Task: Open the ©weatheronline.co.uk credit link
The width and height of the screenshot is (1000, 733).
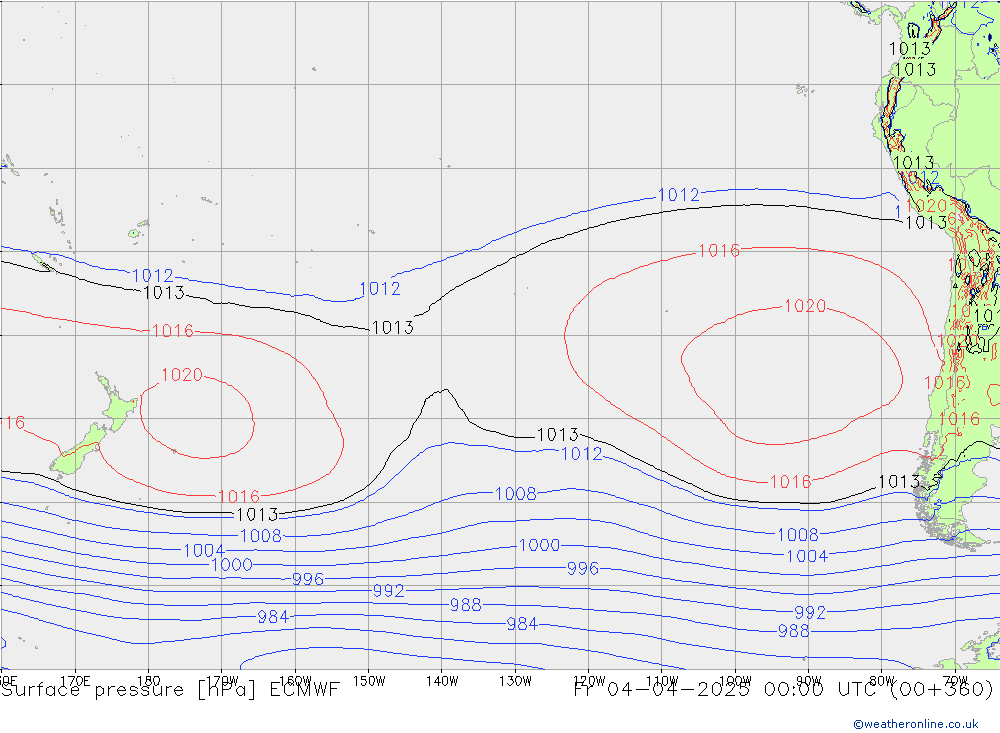Action: [x=916, y=724]
